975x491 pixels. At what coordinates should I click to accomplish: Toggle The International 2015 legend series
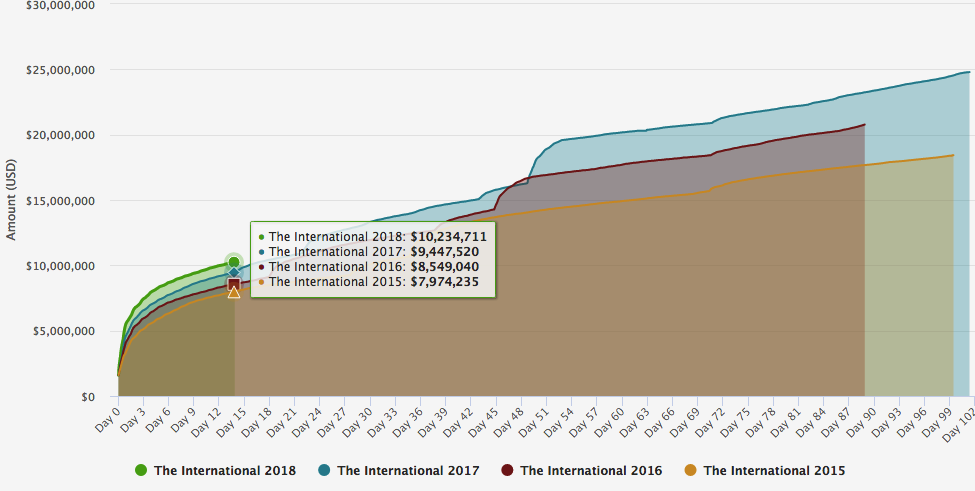(x=765, y=470)
